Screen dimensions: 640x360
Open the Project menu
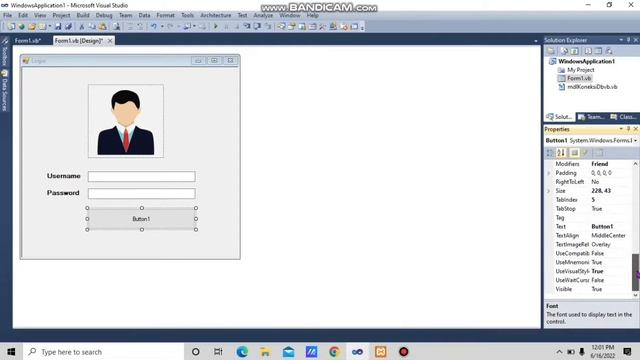tap(61, 15)
